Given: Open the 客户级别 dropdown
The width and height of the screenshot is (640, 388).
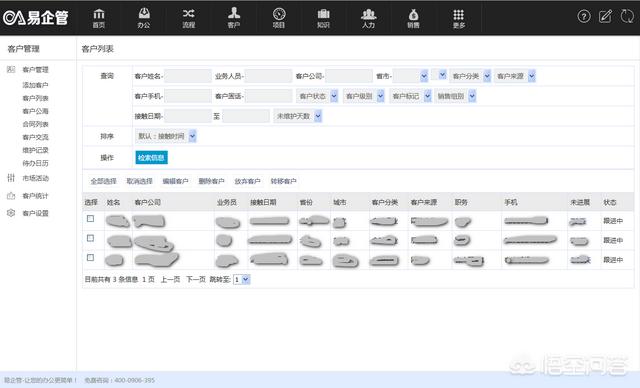Looking at the screenshot, I should coord(364,96).
